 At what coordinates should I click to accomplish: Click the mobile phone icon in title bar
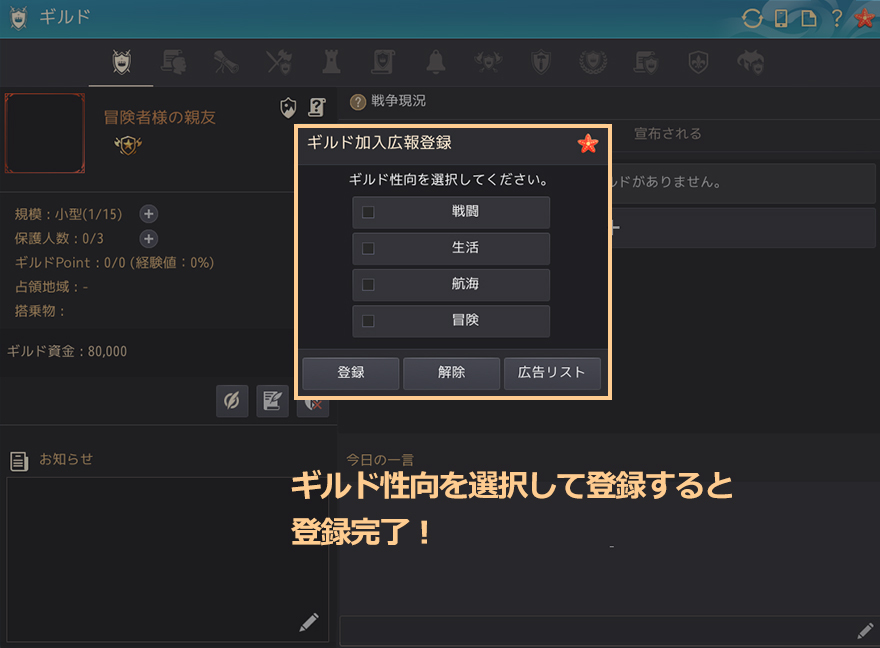coord(782,18)
